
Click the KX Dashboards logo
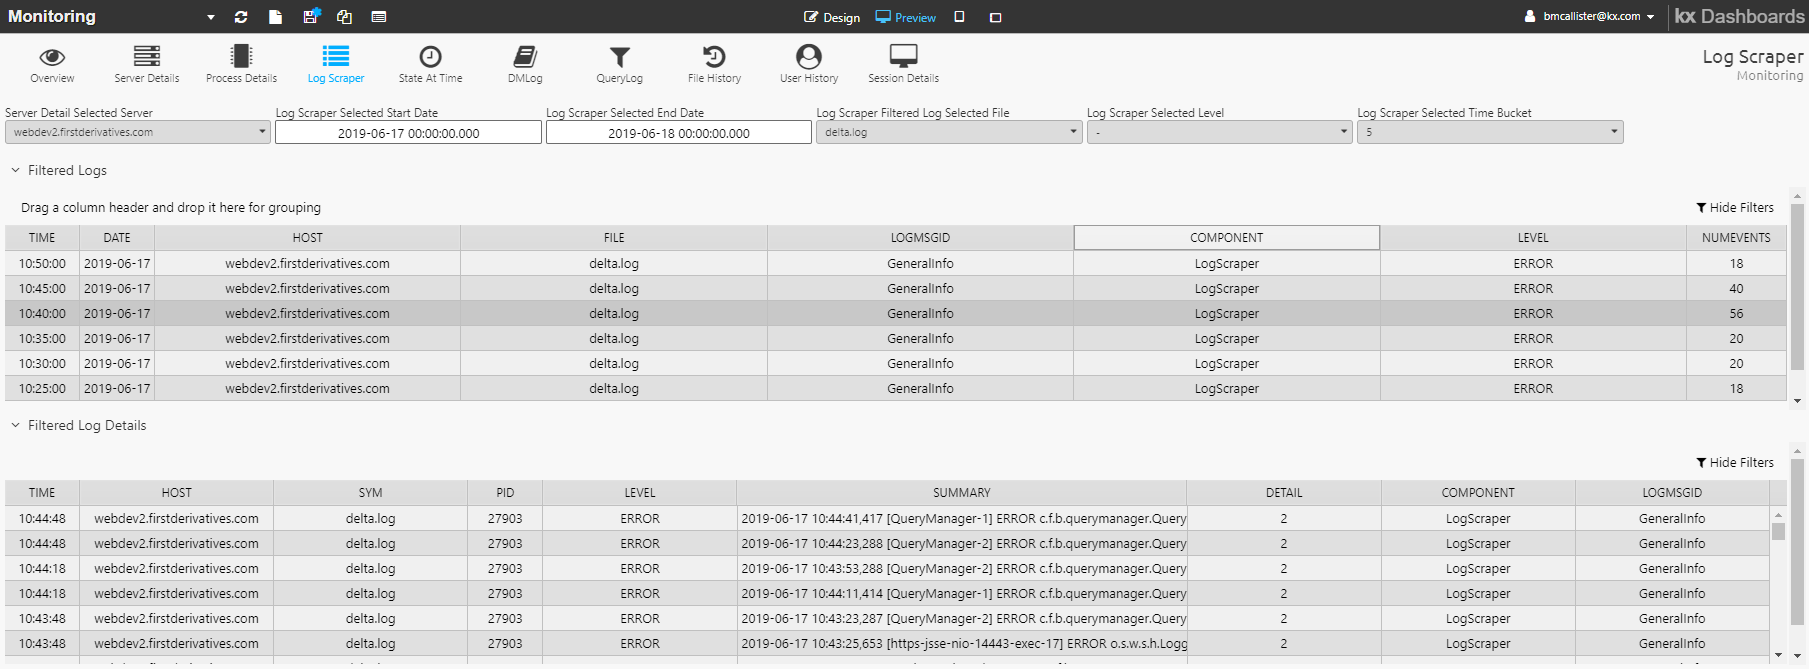pos(1740,16)
